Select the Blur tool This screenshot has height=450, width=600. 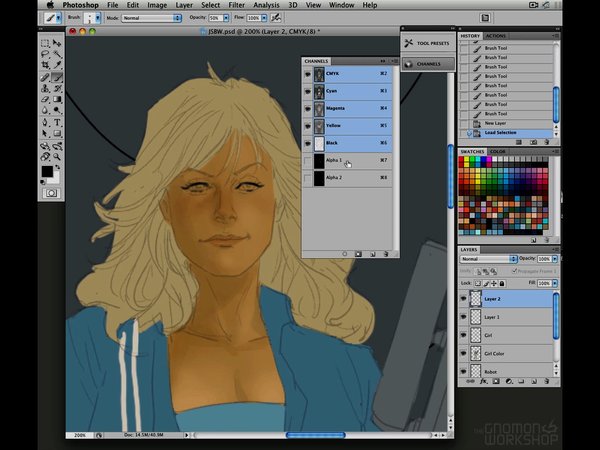pyautogui.click(x=45, y=111)
